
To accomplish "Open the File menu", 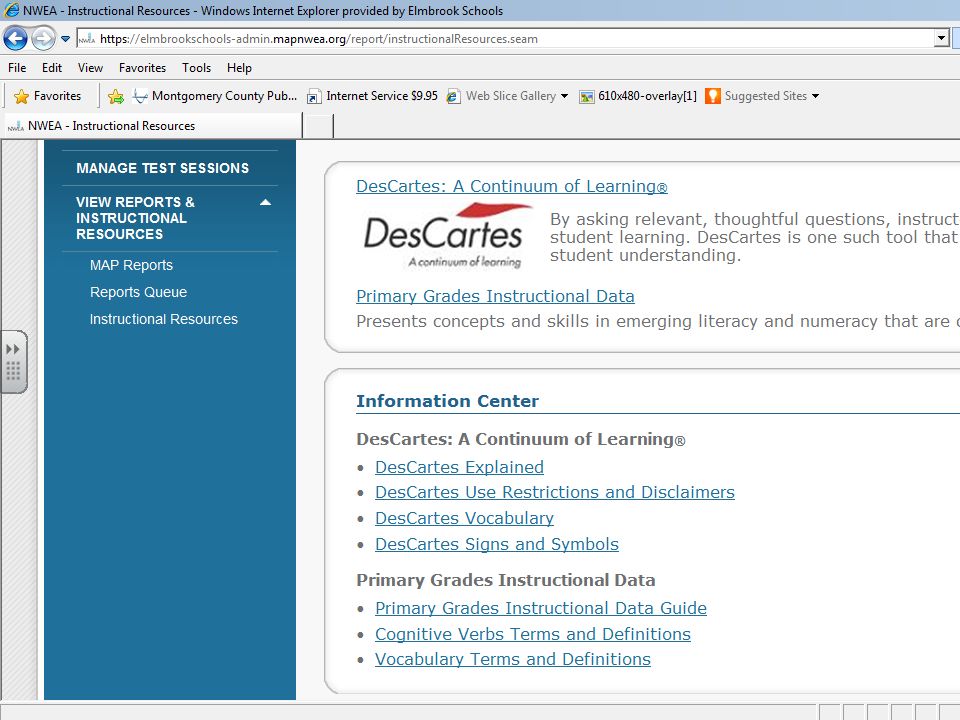I will [17, 68].
